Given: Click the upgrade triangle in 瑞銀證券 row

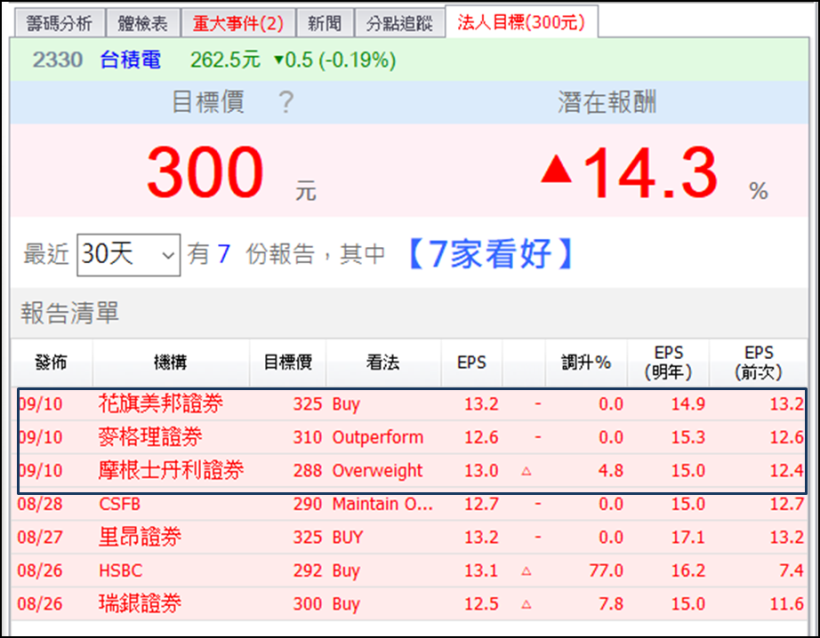Looking at the screenshot, I should [527, 605].
